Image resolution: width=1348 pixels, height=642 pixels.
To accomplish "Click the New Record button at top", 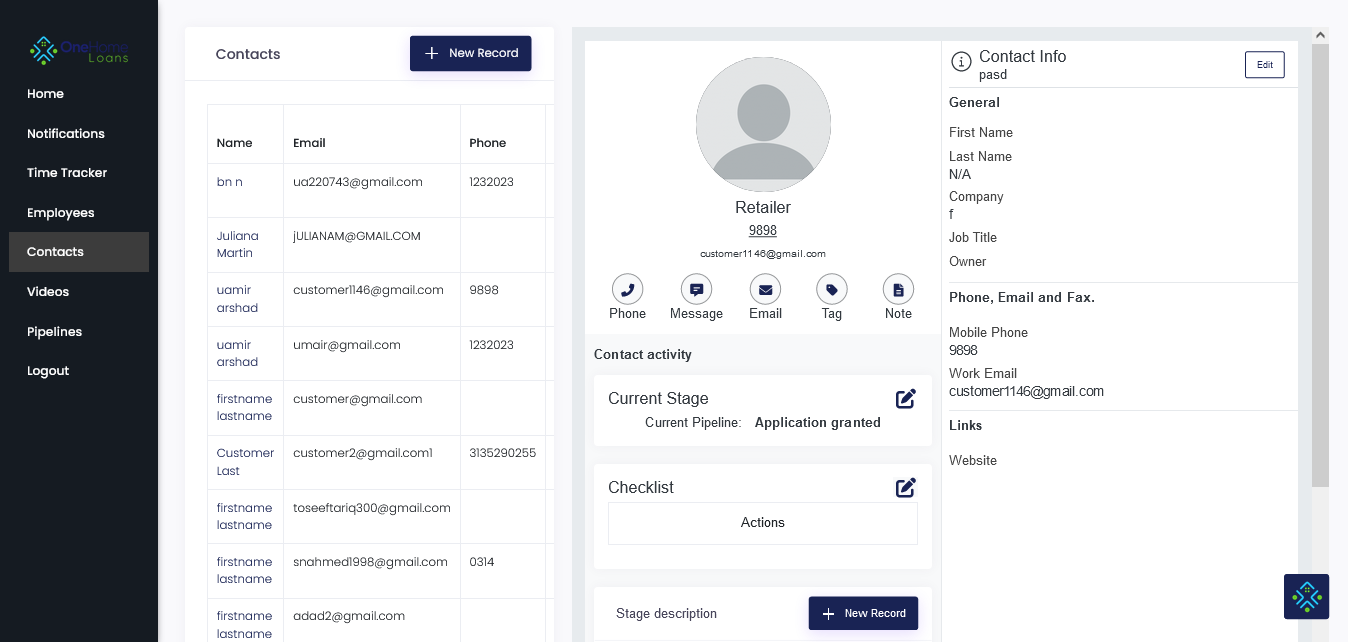I will tap(470, 53).
